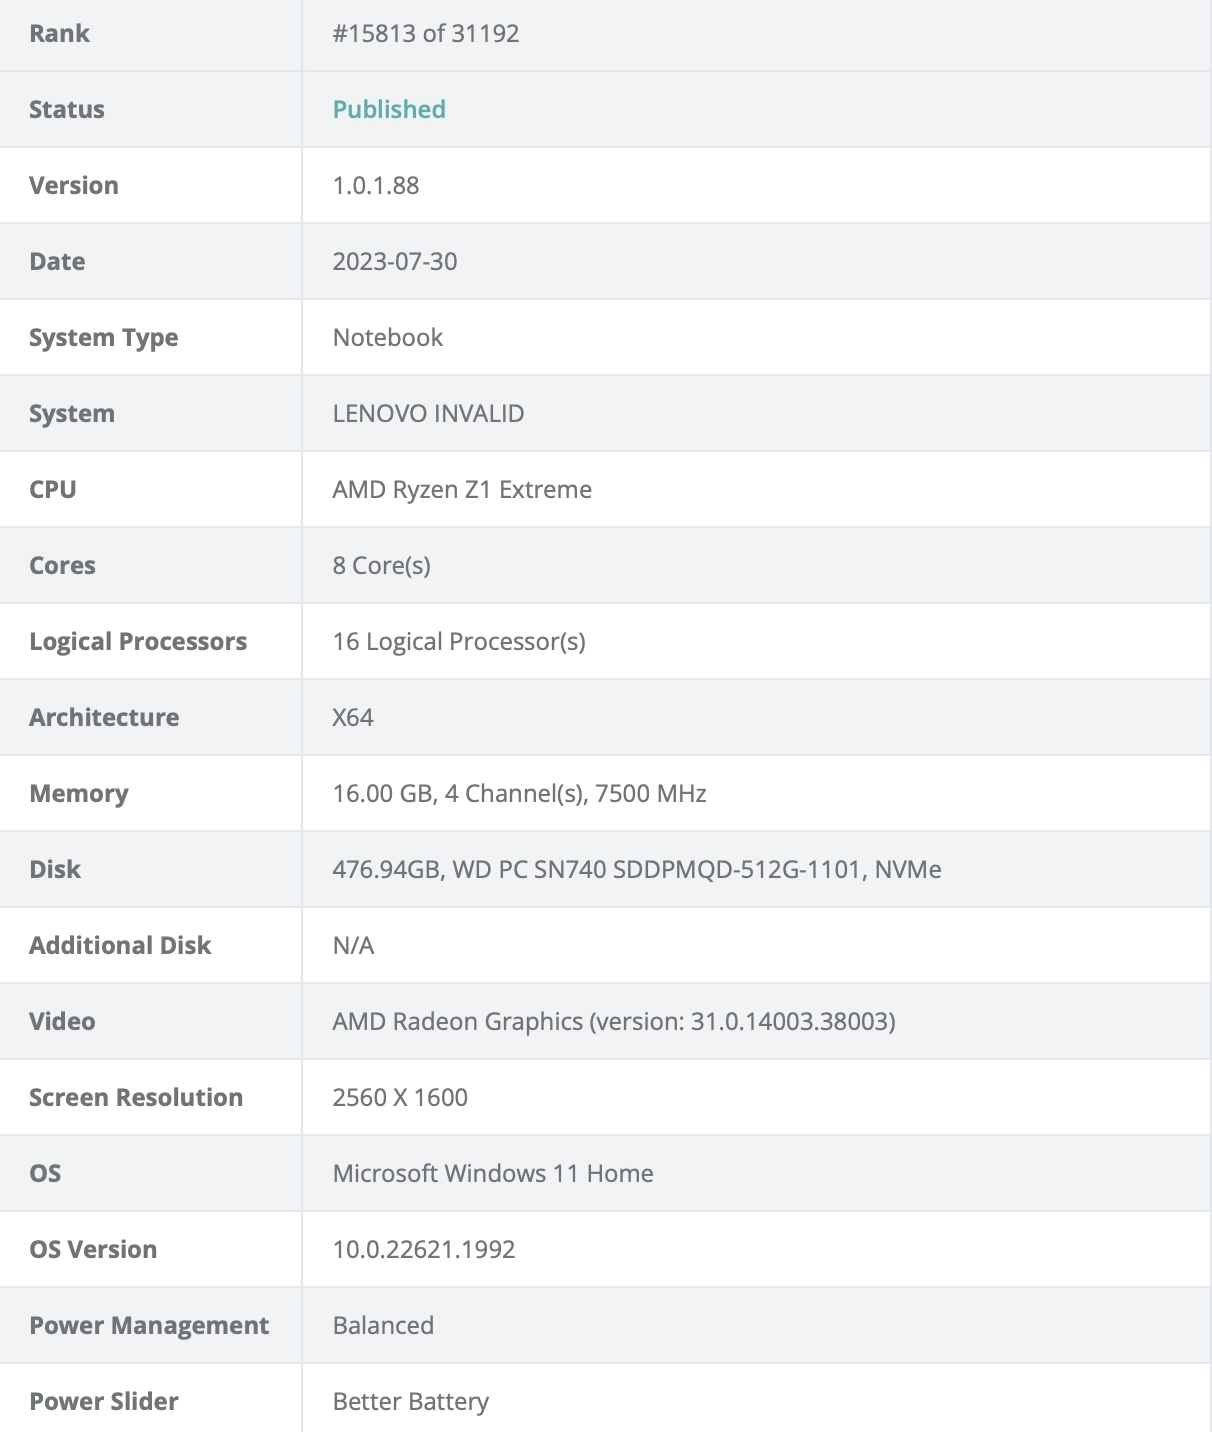
Task: Click the 16.00 GB memory details
Action: pos(519,793)
